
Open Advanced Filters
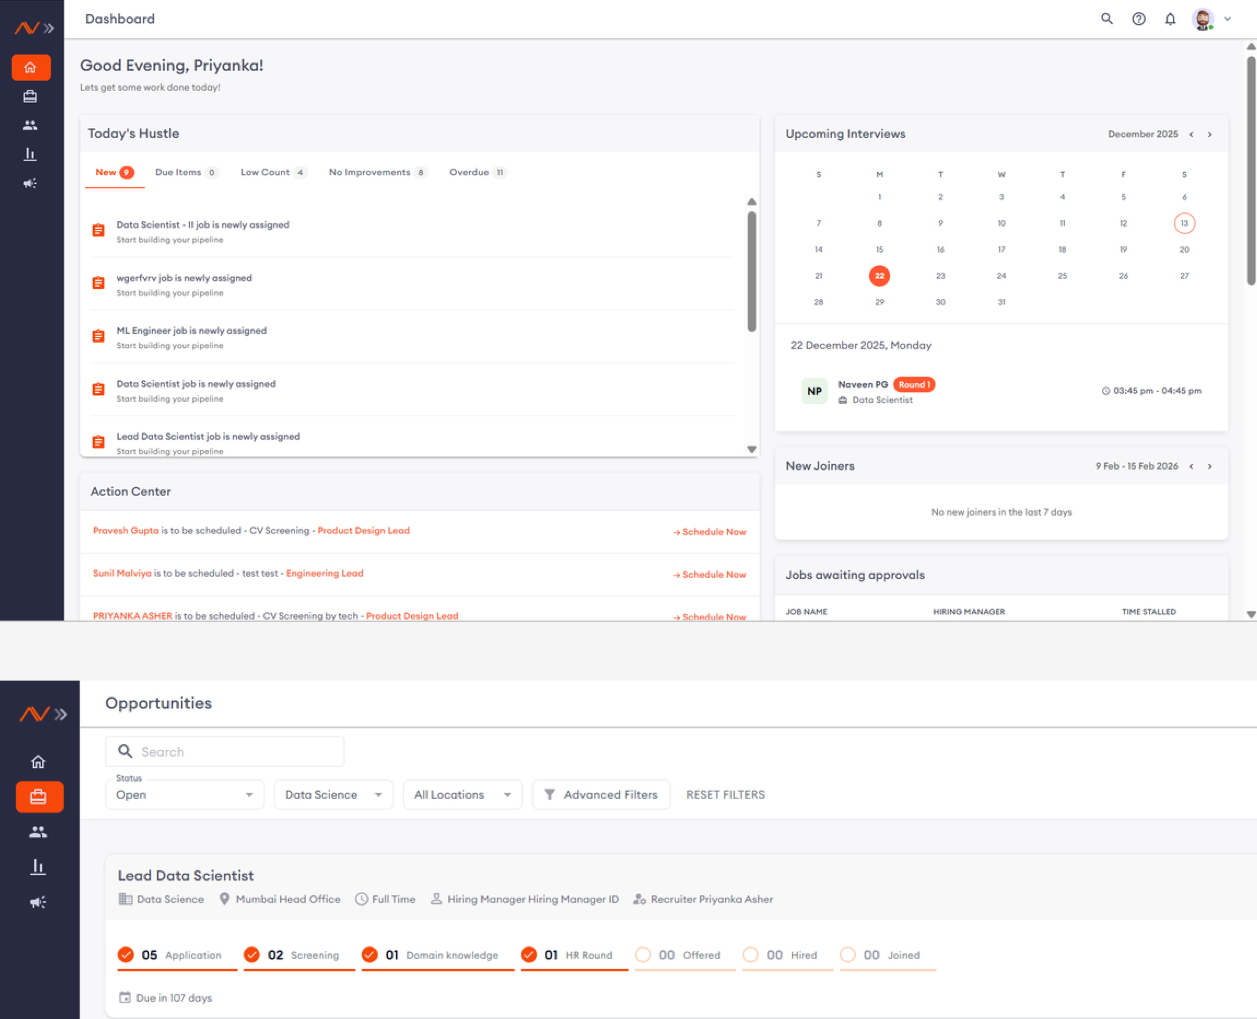click(601, 795)
